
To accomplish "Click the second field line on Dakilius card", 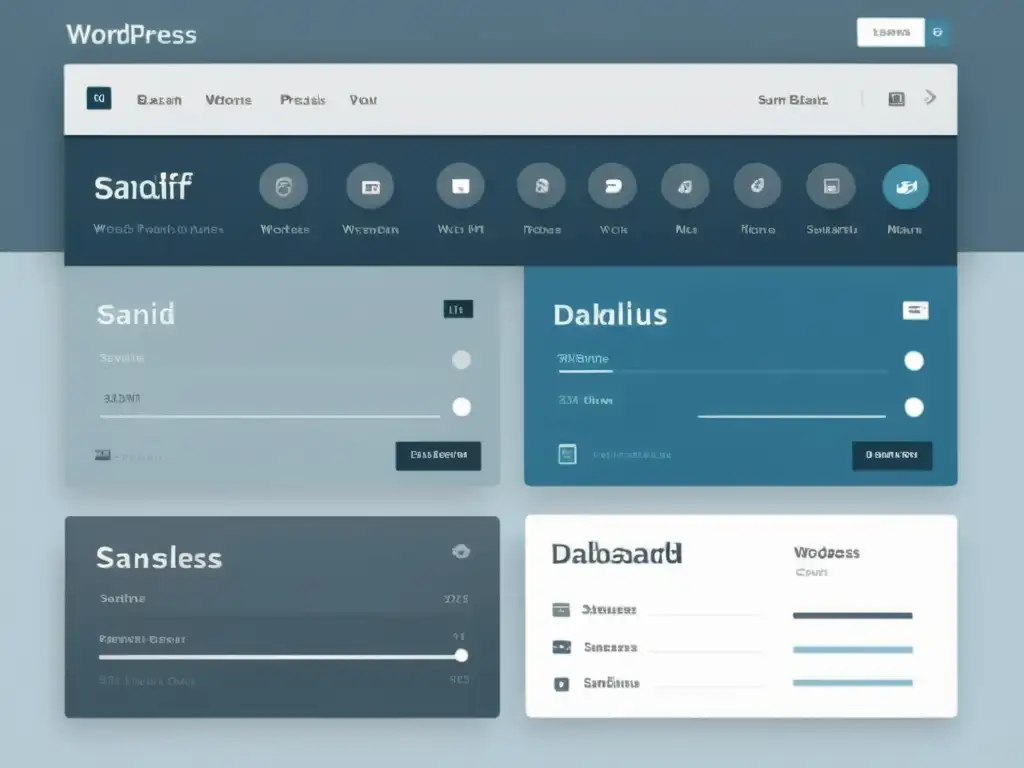I will coord(792,415).
